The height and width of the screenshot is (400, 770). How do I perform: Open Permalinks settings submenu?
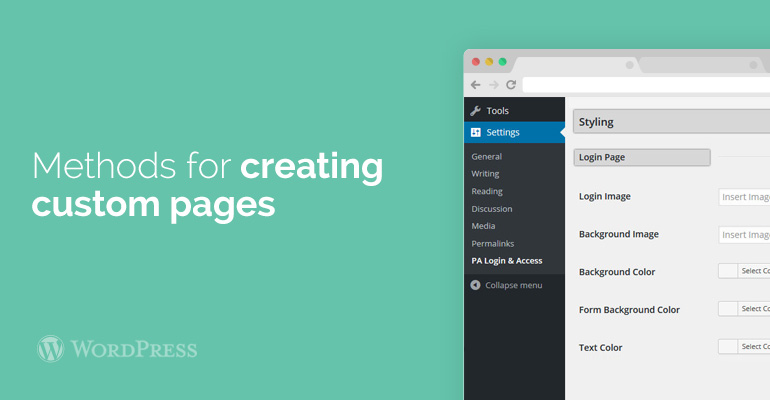tap(493, 243)
